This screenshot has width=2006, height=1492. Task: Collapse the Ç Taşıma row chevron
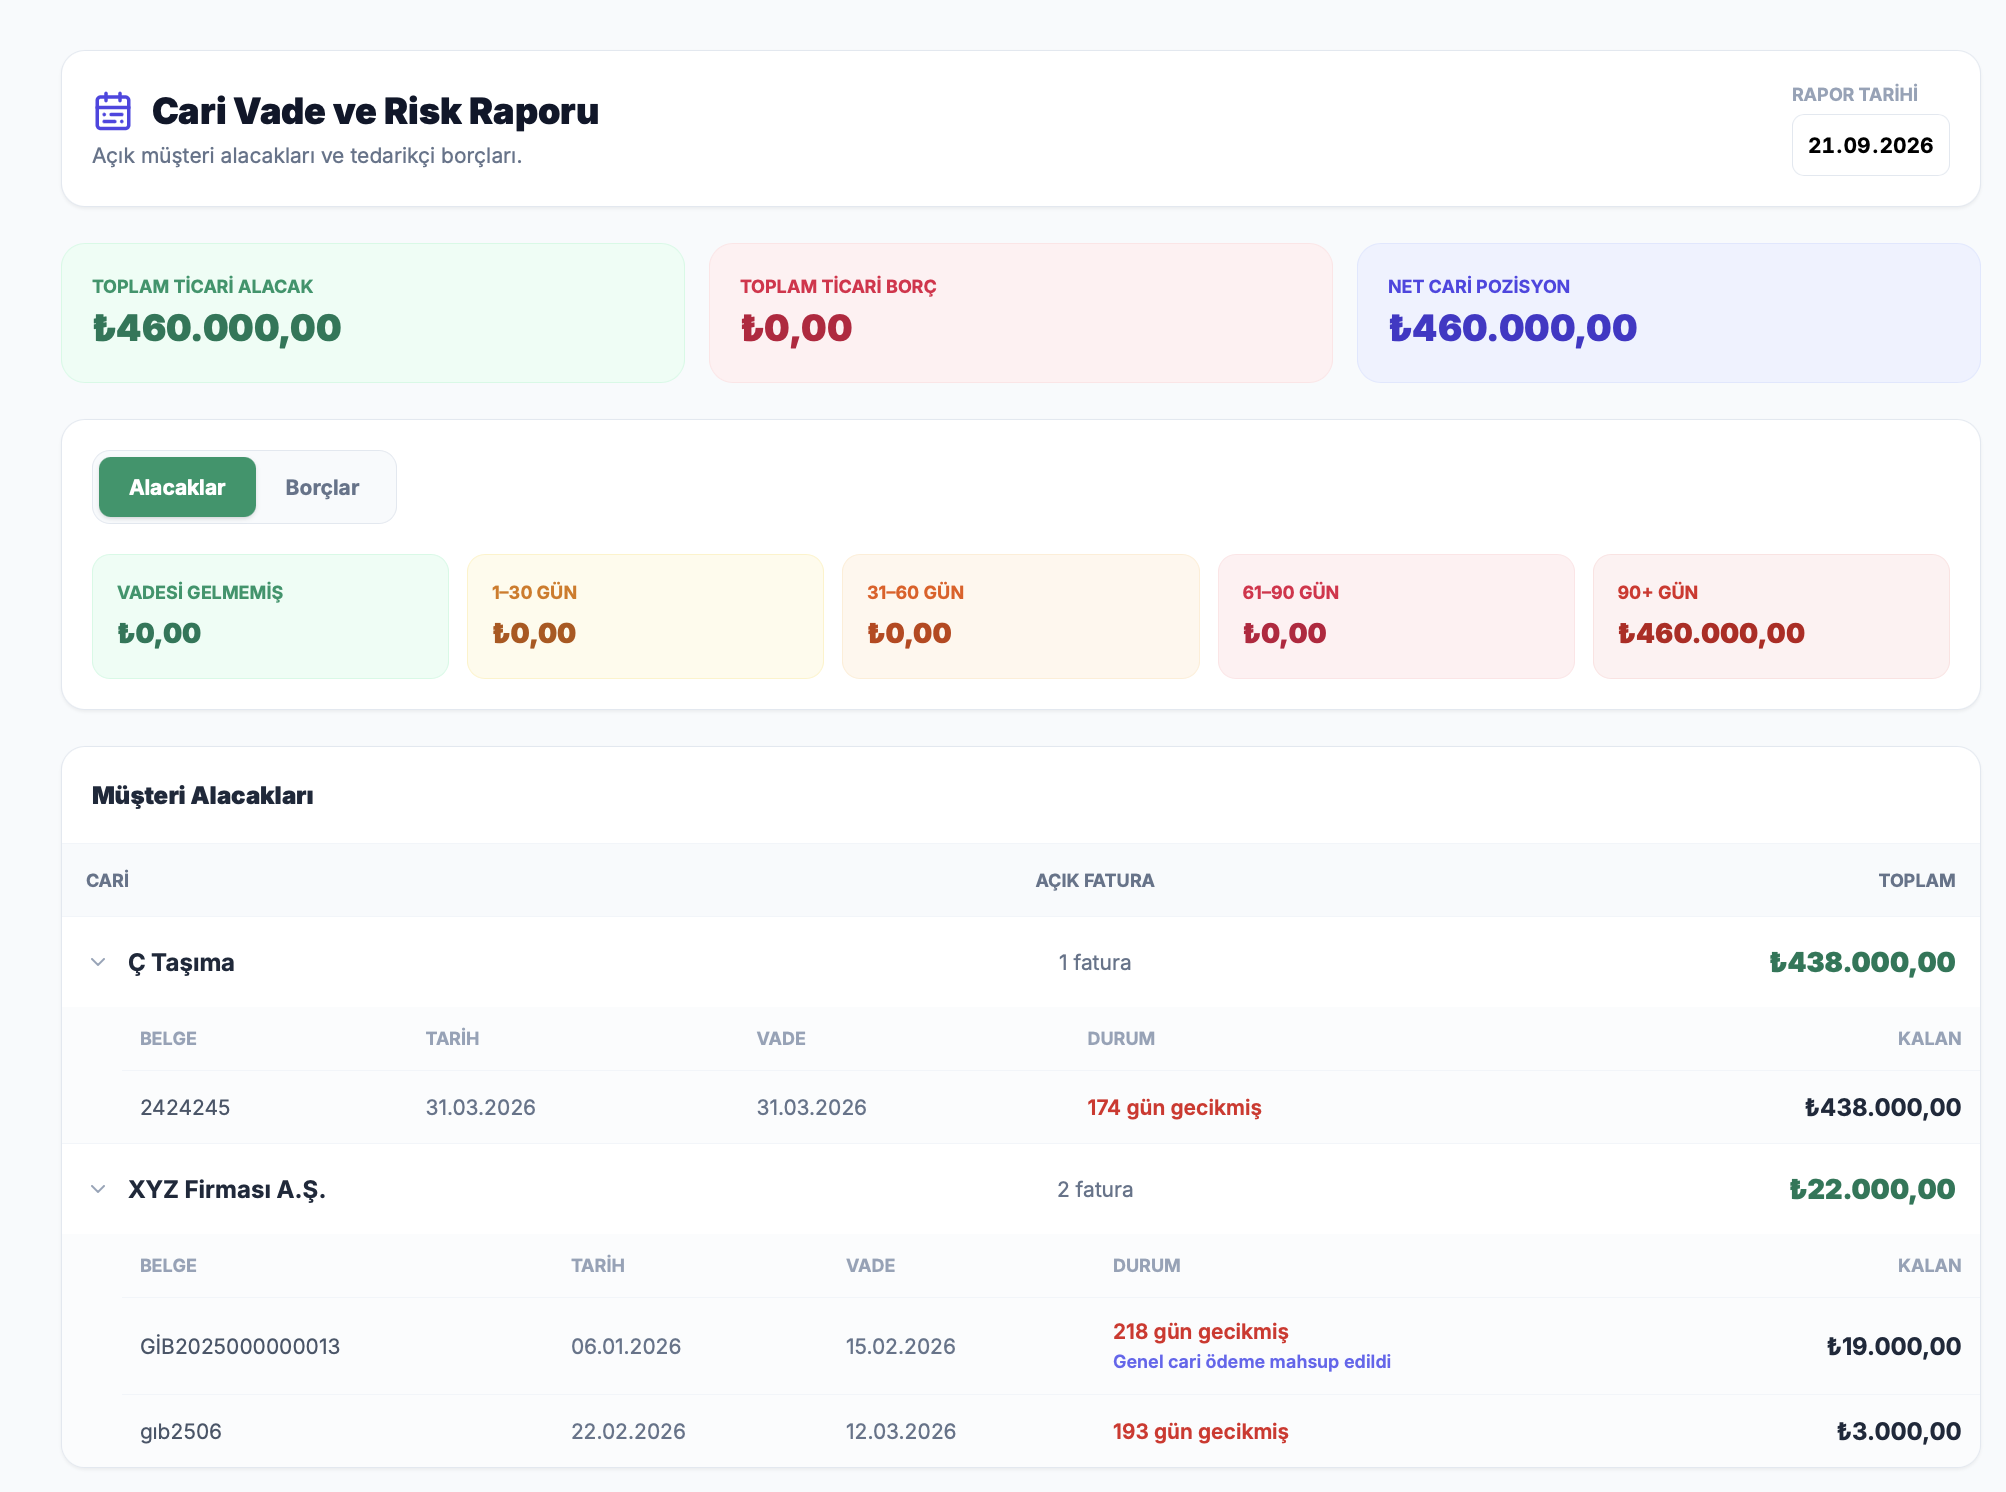98,962
